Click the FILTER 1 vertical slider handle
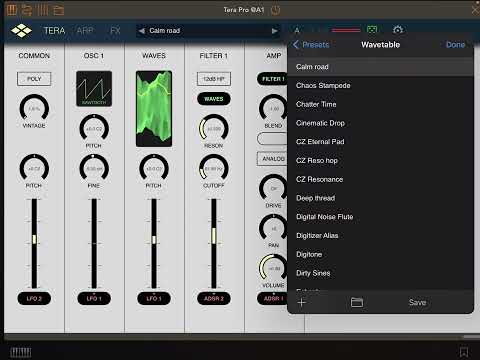 [214, 236]
